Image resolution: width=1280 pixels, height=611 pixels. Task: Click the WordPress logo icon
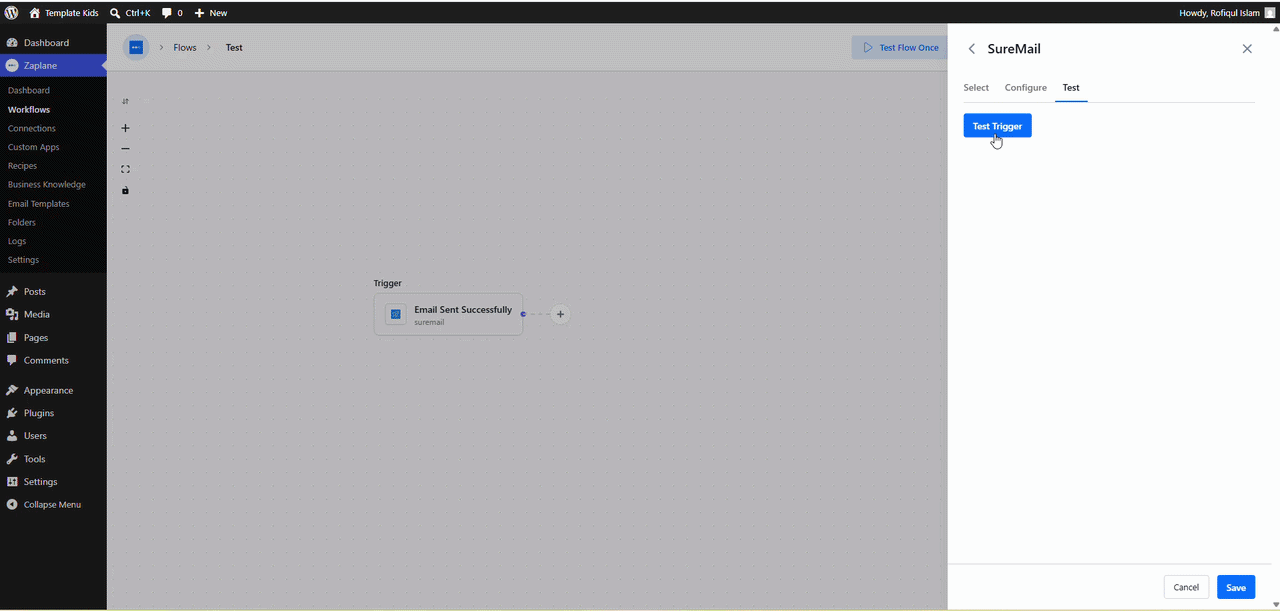11,12
